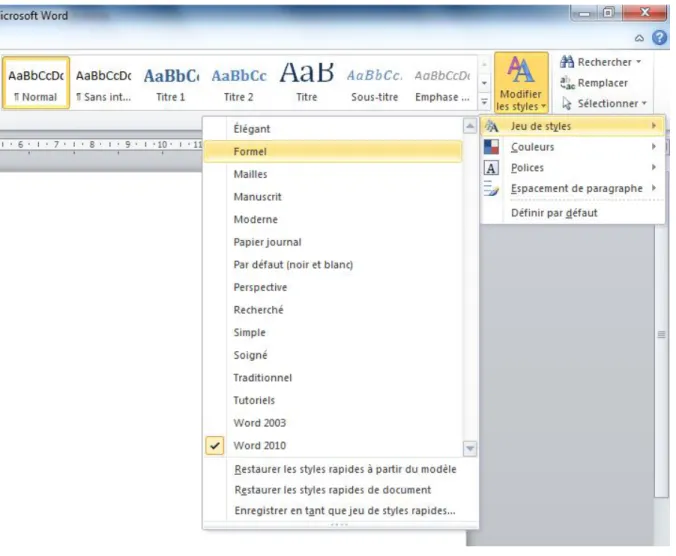The height and width of the screenshot is (556, 676).
Task: Click the Polices letter A icon
Action: 491,168
